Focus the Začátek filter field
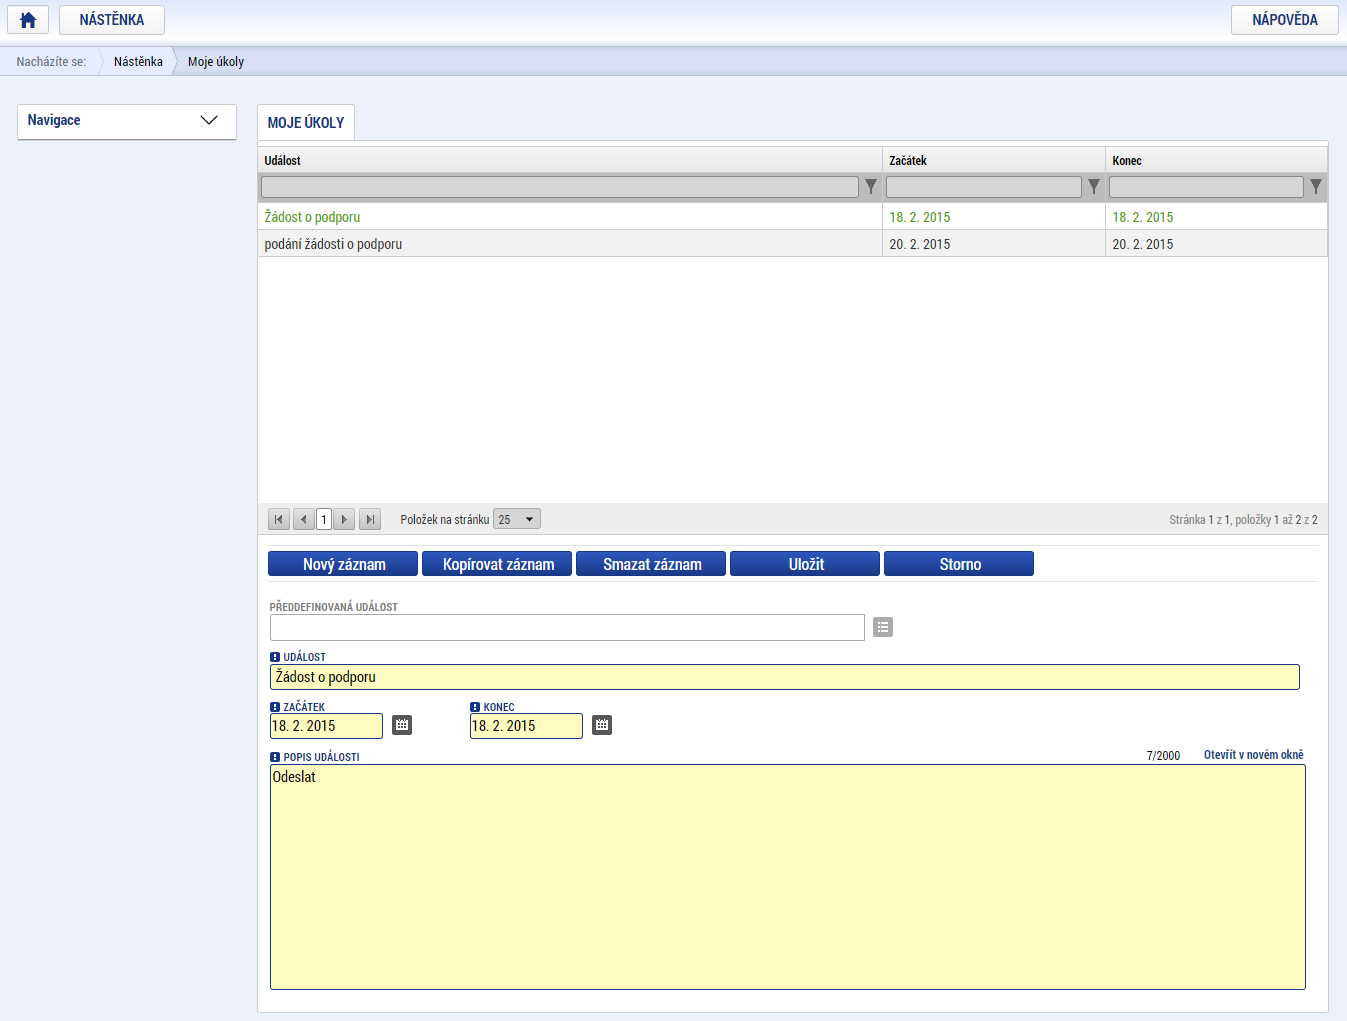Image resolution: width=1347 pixels, height=1021 pixels. tap(984, 187)
